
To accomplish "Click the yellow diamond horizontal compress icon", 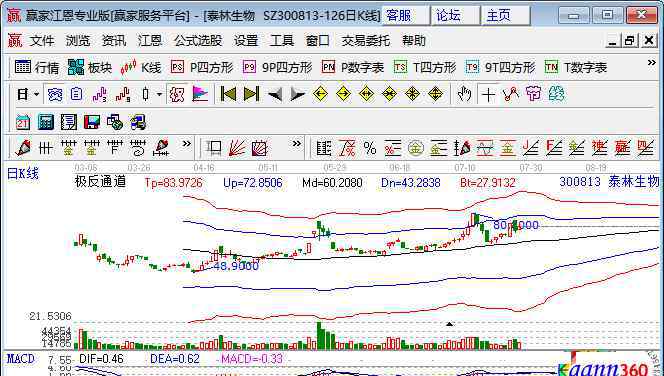I will (x=389, y=94).
